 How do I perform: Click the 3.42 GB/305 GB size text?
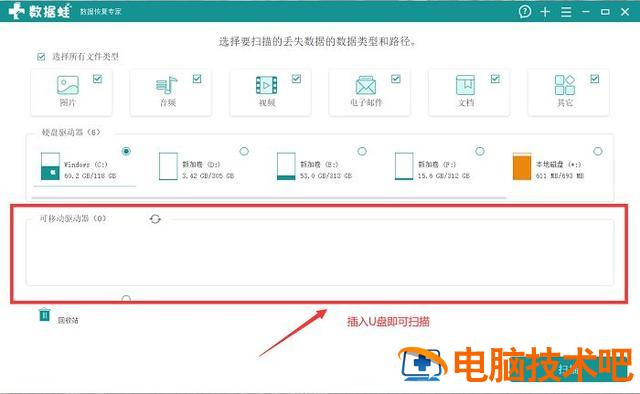(208, 176)
